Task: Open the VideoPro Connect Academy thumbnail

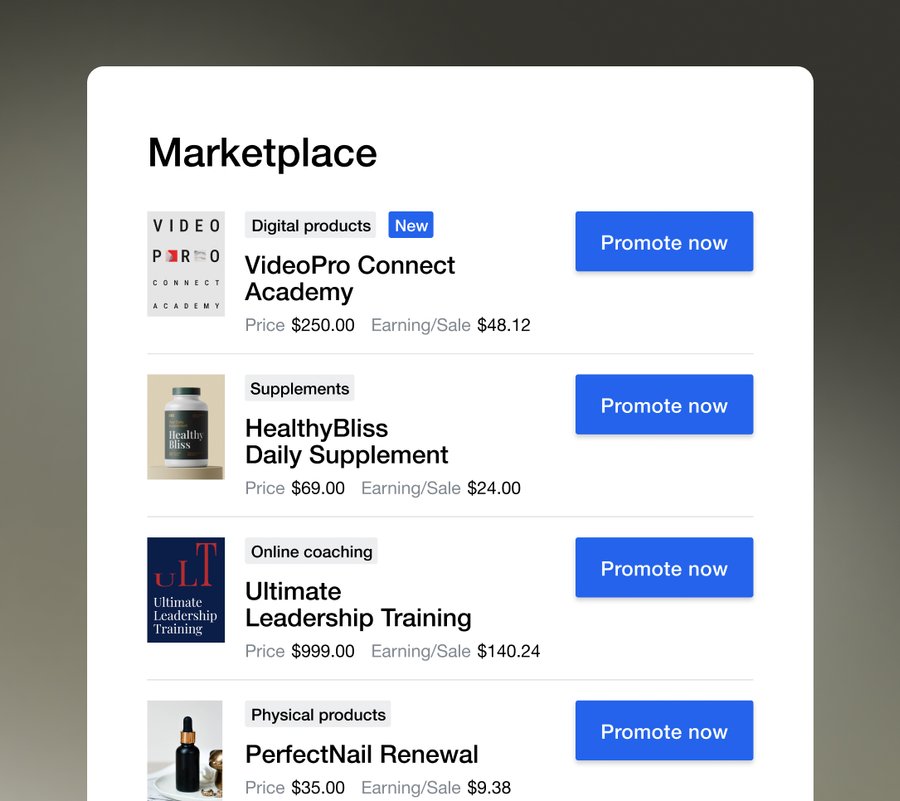Action: tap(185, 264)
